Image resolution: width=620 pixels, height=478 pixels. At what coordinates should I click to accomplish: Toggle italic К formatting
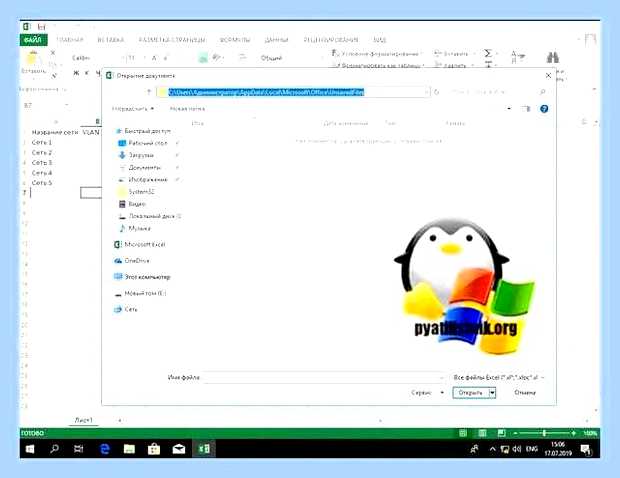87,73
